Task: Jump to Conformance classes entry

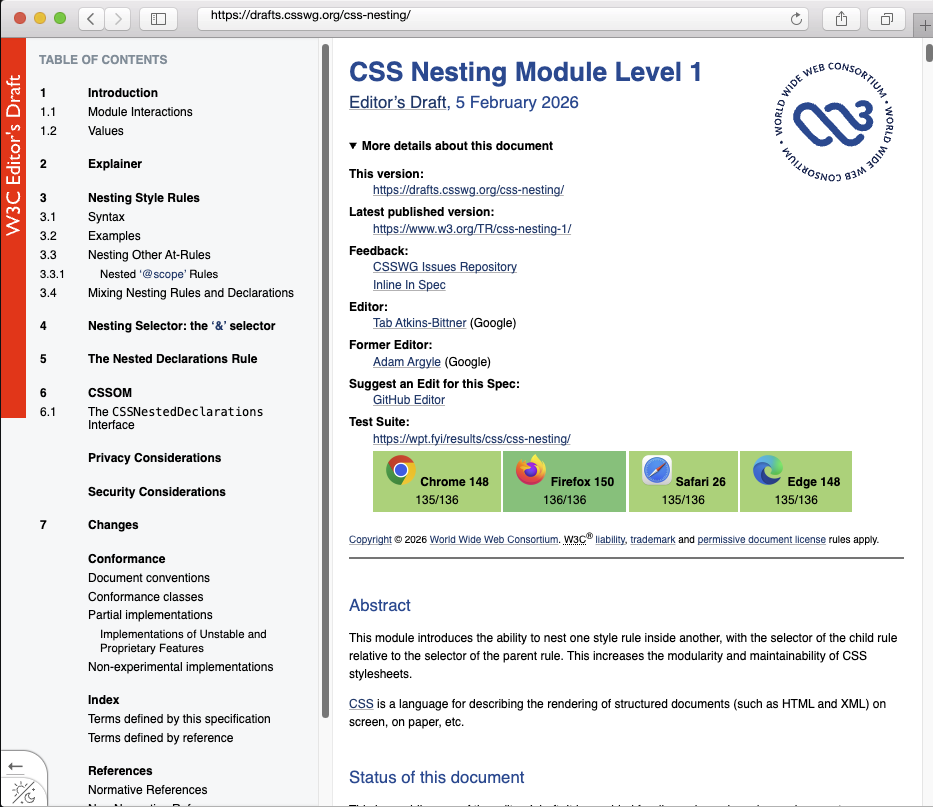Action: [x=146, y=597]
